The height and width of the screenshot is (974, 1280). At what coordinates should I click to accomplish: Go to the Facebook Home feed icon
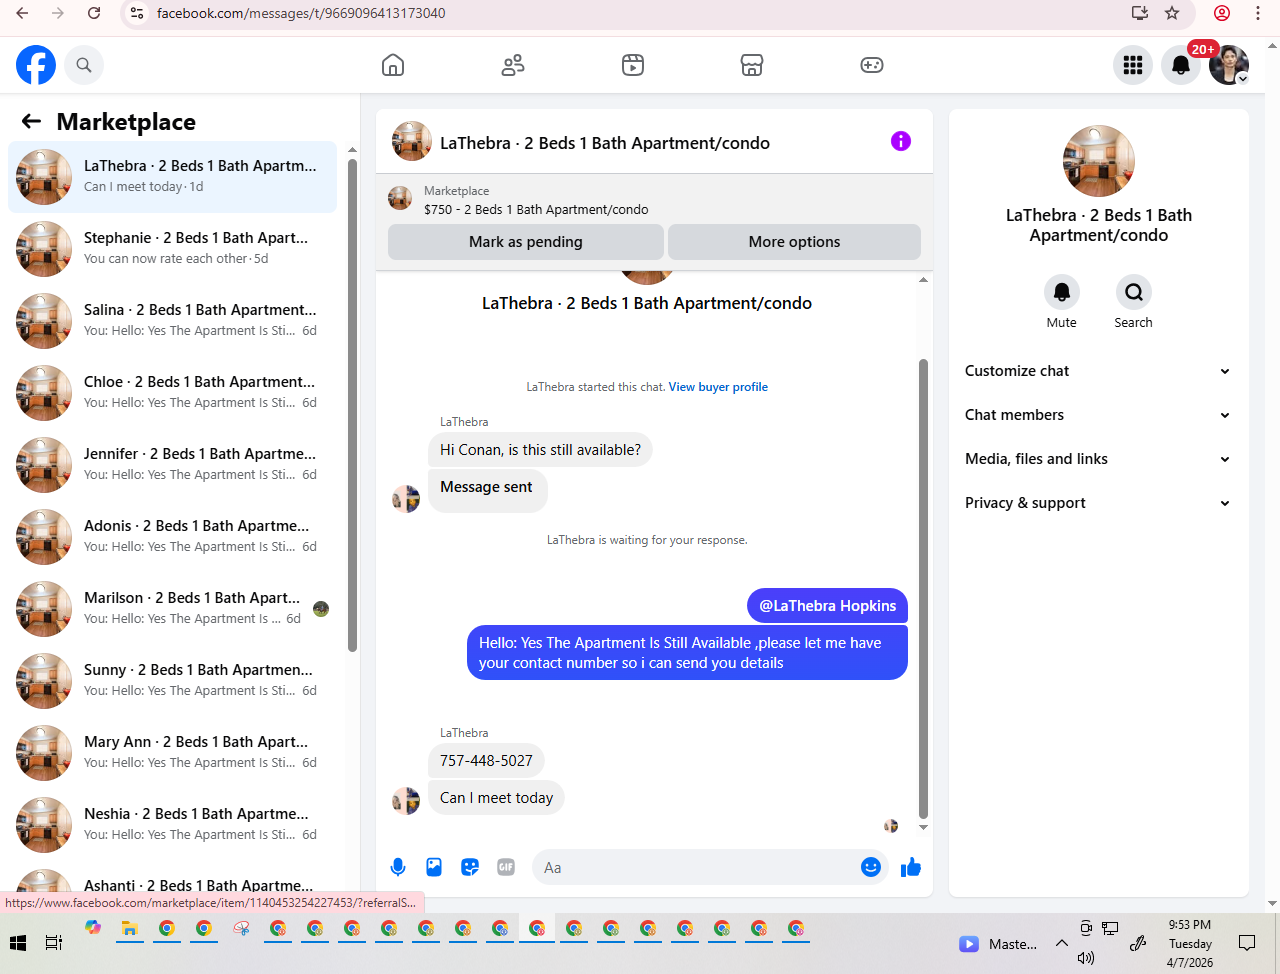pos(393,65)
